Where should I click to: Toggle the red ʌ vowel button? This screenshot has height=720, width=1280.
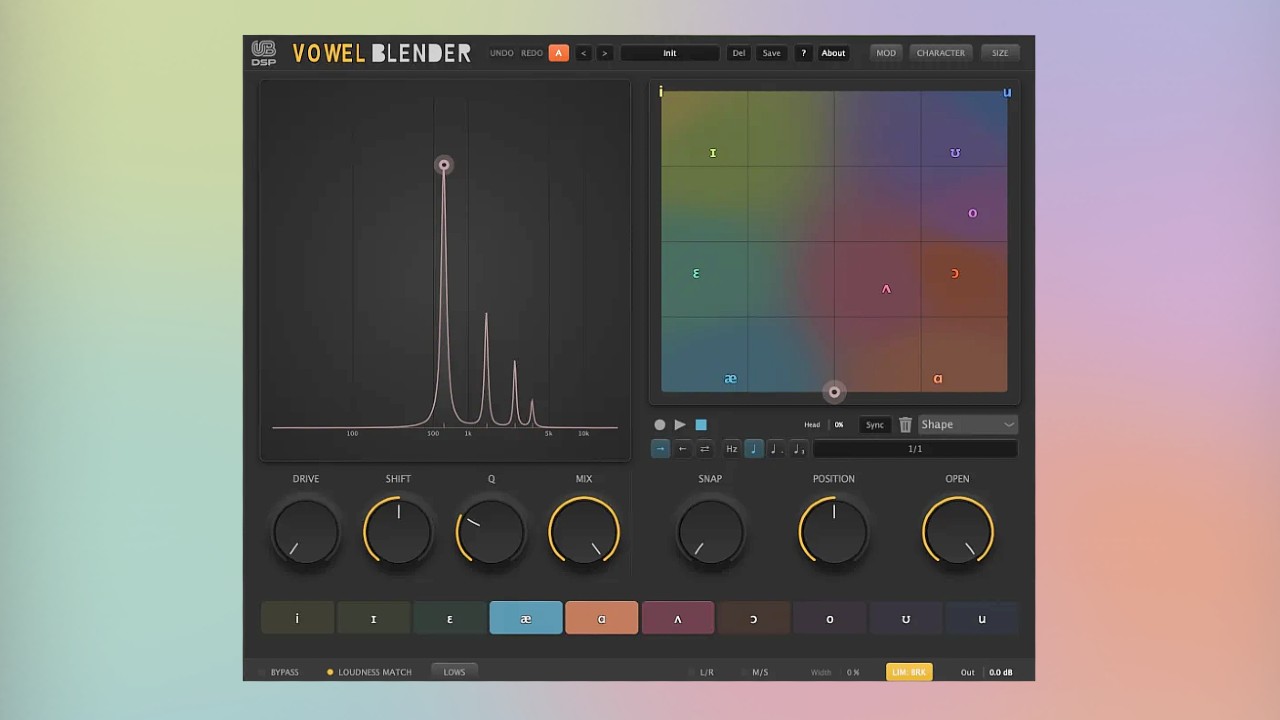click(678, 618)
